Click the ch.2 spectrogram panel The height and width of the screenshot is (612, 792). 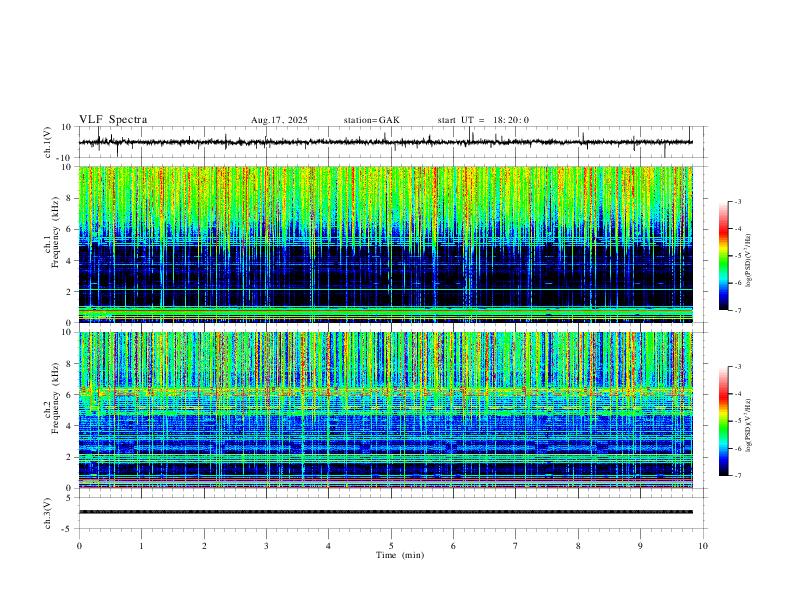coord(385,410)
